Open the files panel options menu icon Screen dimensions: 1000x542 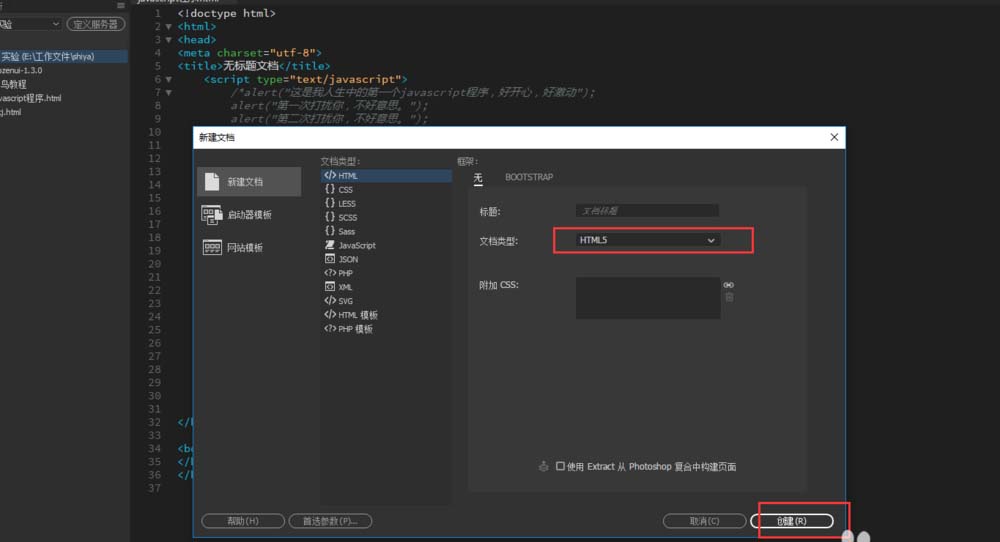click(121, 6)
